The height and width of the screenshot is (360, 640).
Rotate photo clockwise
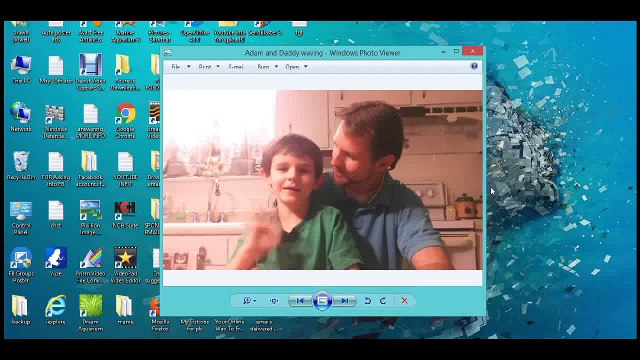[383, 301]
